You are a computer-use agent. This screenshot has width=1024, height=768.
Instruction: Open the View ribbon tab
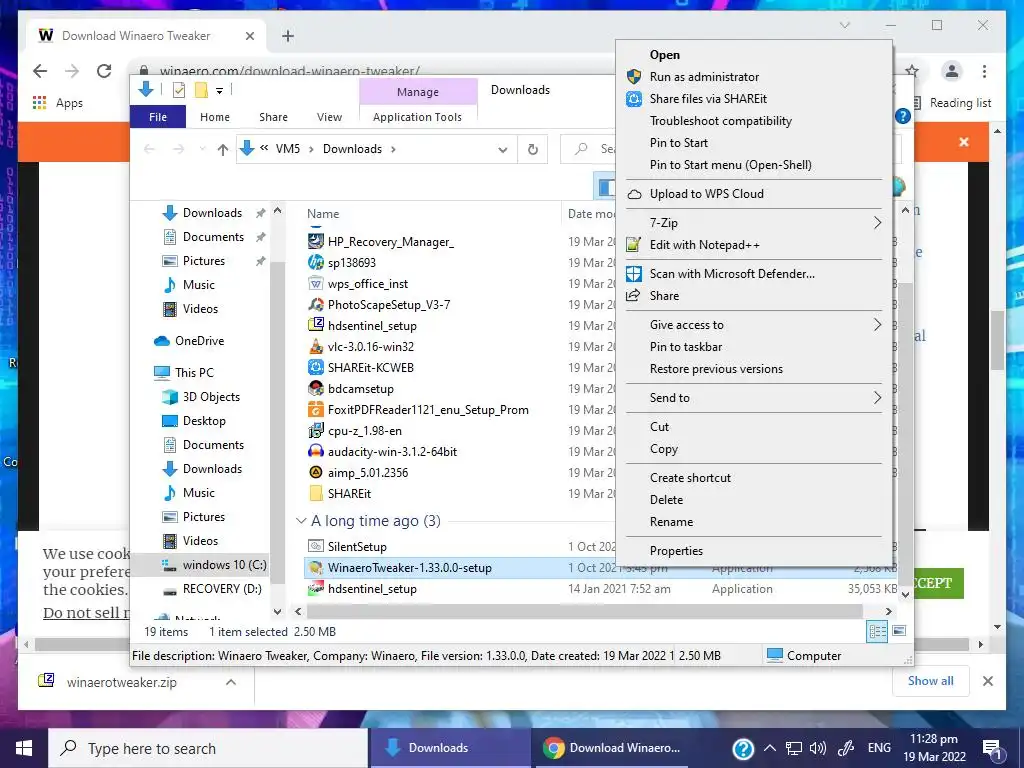(x=329, y=117)
